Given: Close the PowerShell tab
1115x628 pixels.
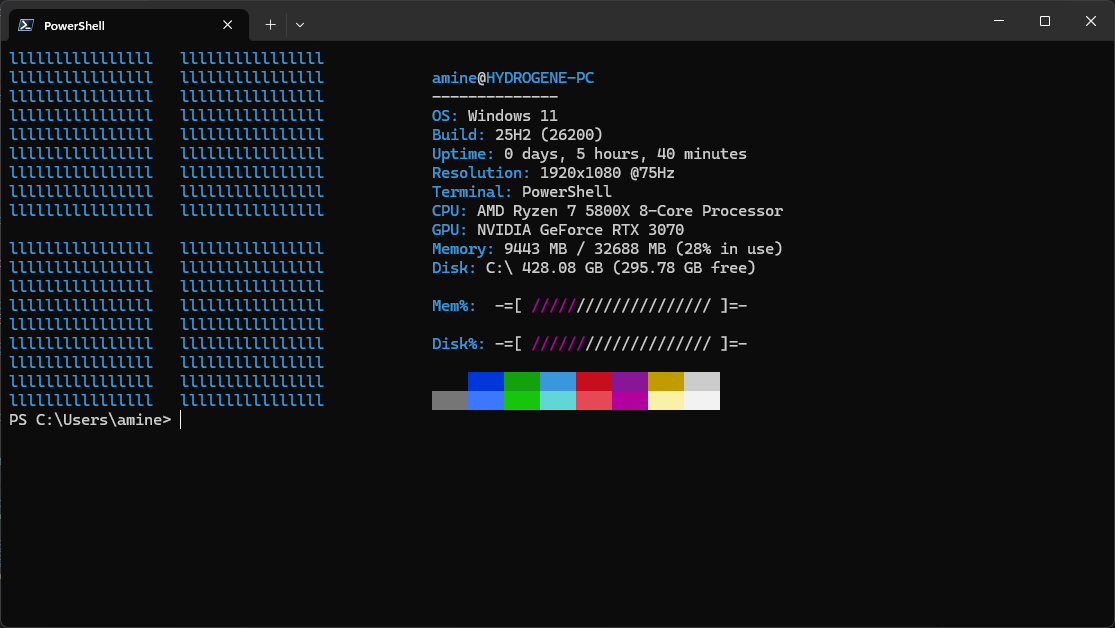Looking at the screenshot, I should pyautogui.click(x=228, y=25).
